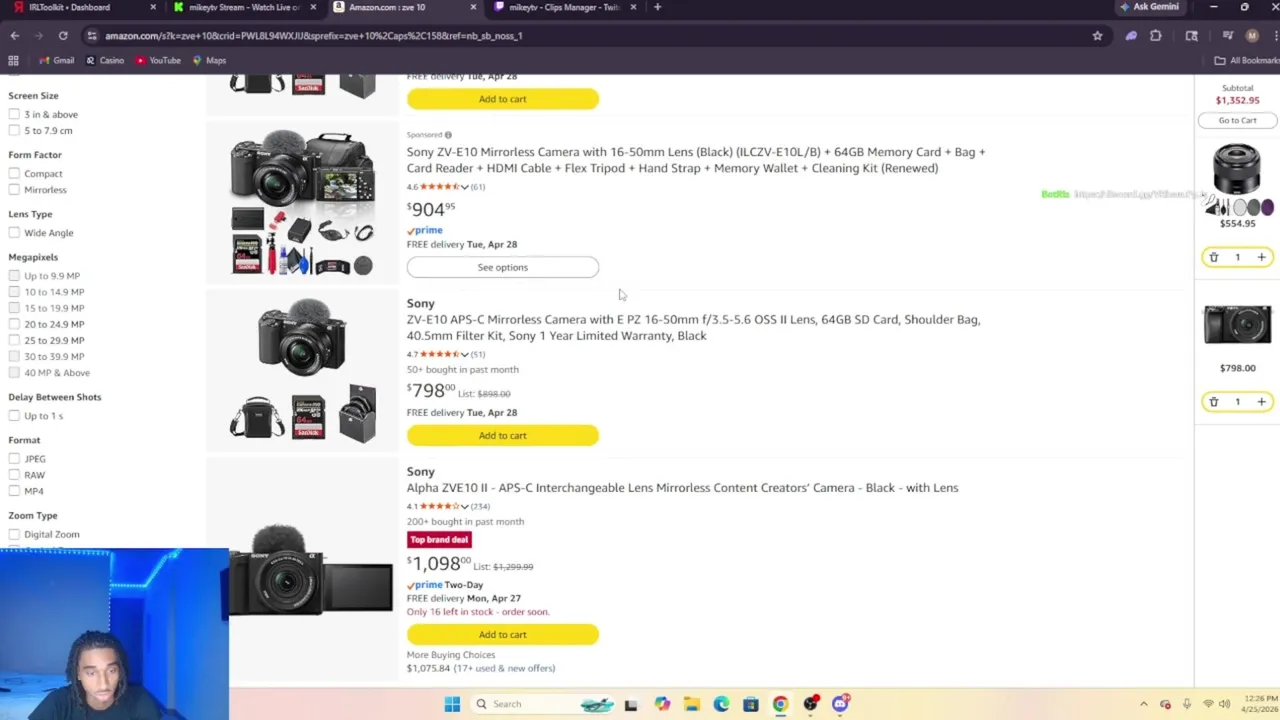The height and width of the screenshot is (720, 1280).
Task: Open the volume control in system tray
Action: (x=1225, y=704)
